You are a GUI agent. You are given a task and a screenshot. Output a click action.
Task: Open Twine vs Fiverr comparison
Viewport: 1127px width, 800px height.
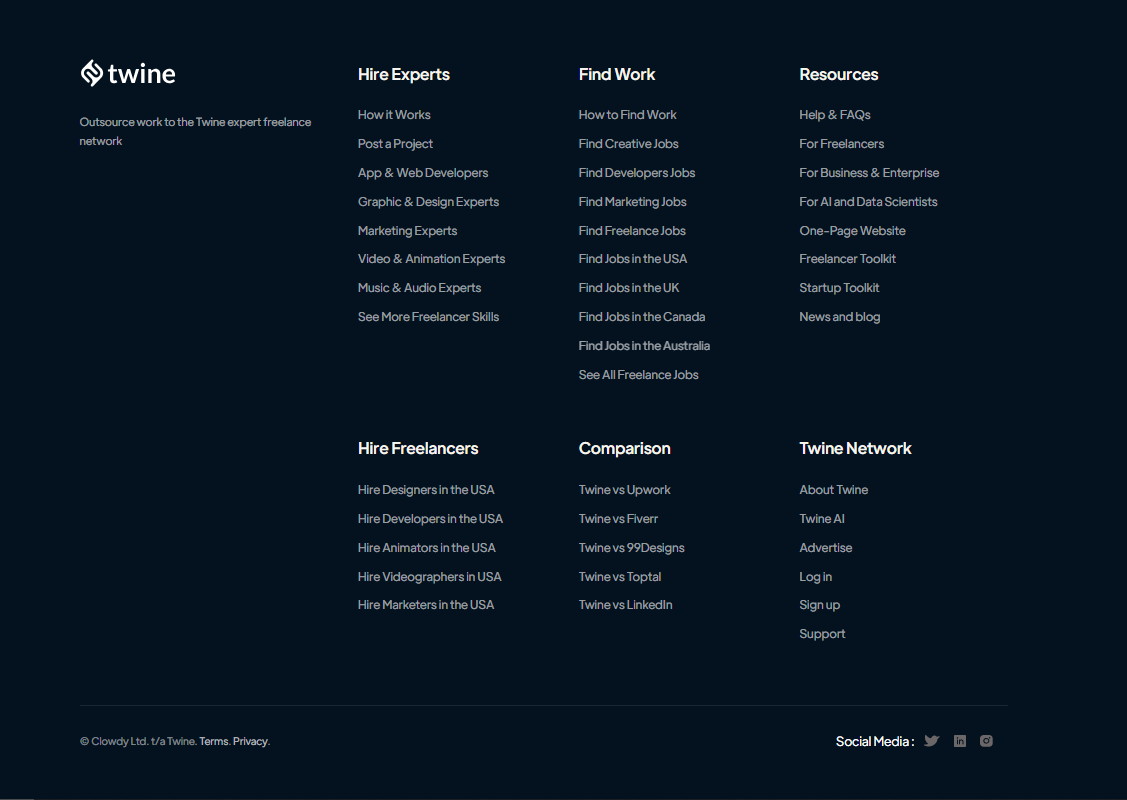[x=618, y=519]
